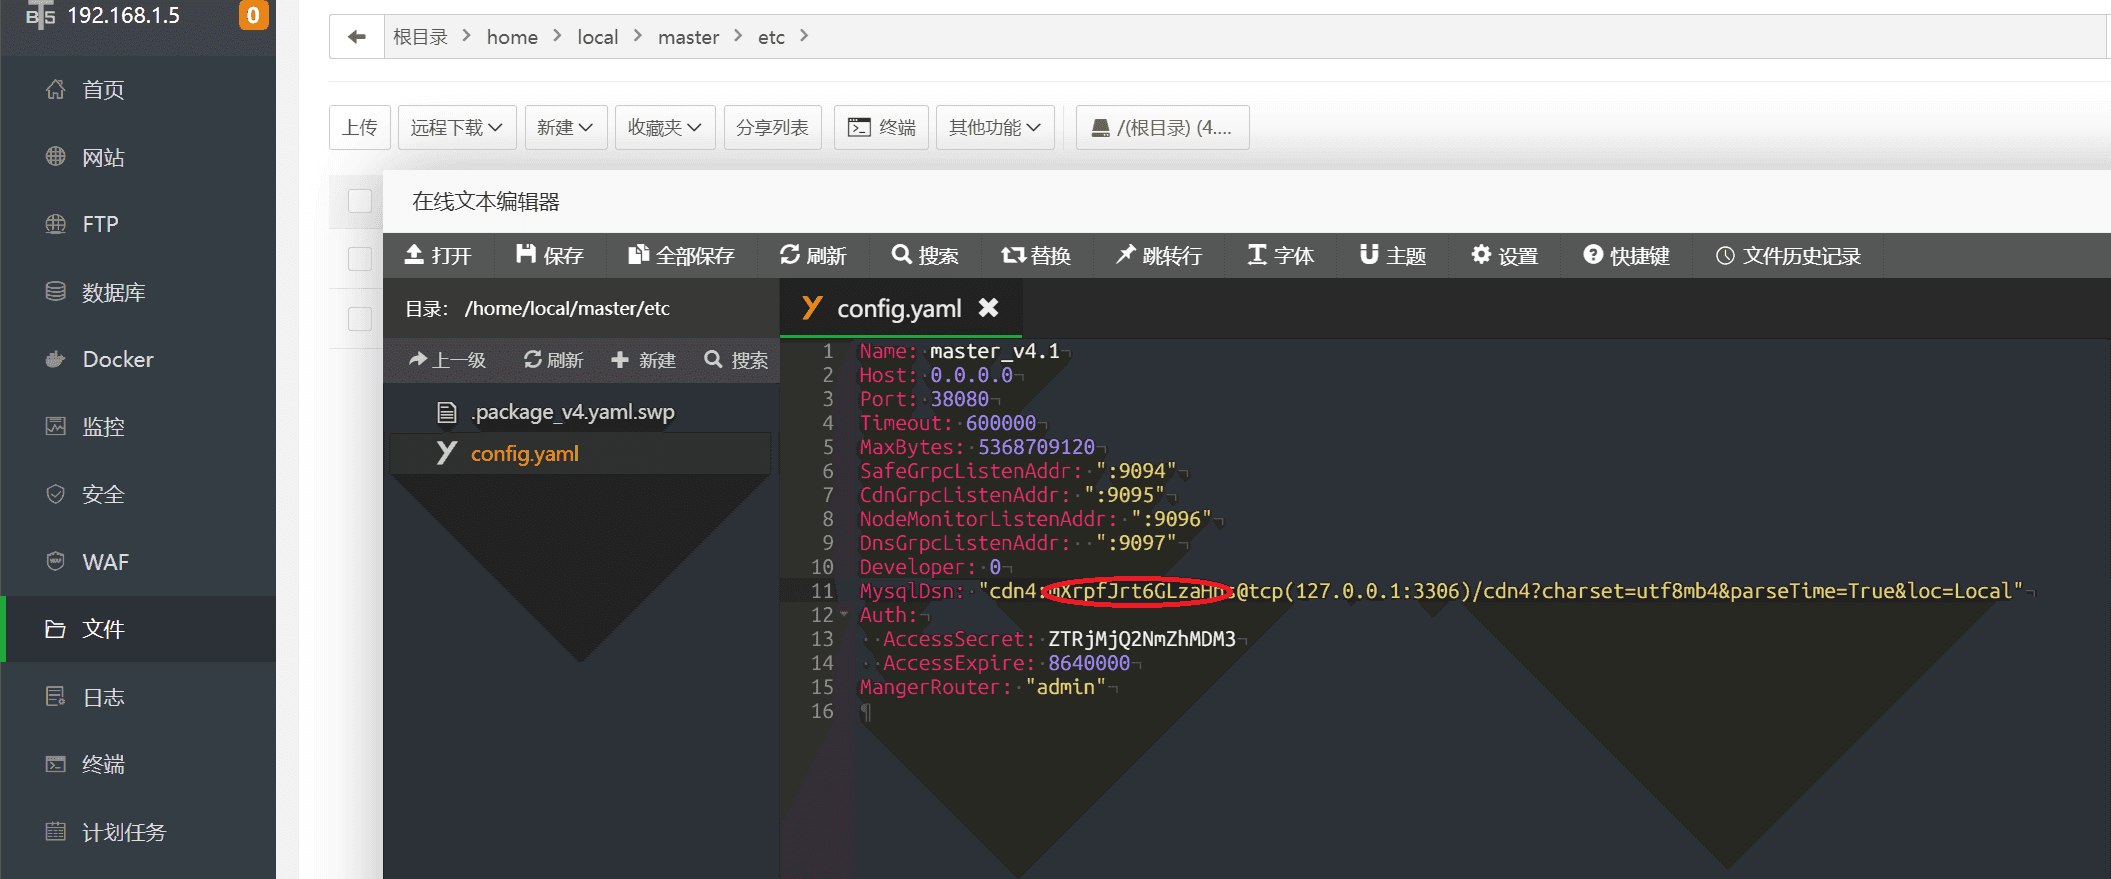This screenshot has height=879, width=2111.
Task: Click the 监控 monitor icon in sidebar
Action: tap(56, 426)
